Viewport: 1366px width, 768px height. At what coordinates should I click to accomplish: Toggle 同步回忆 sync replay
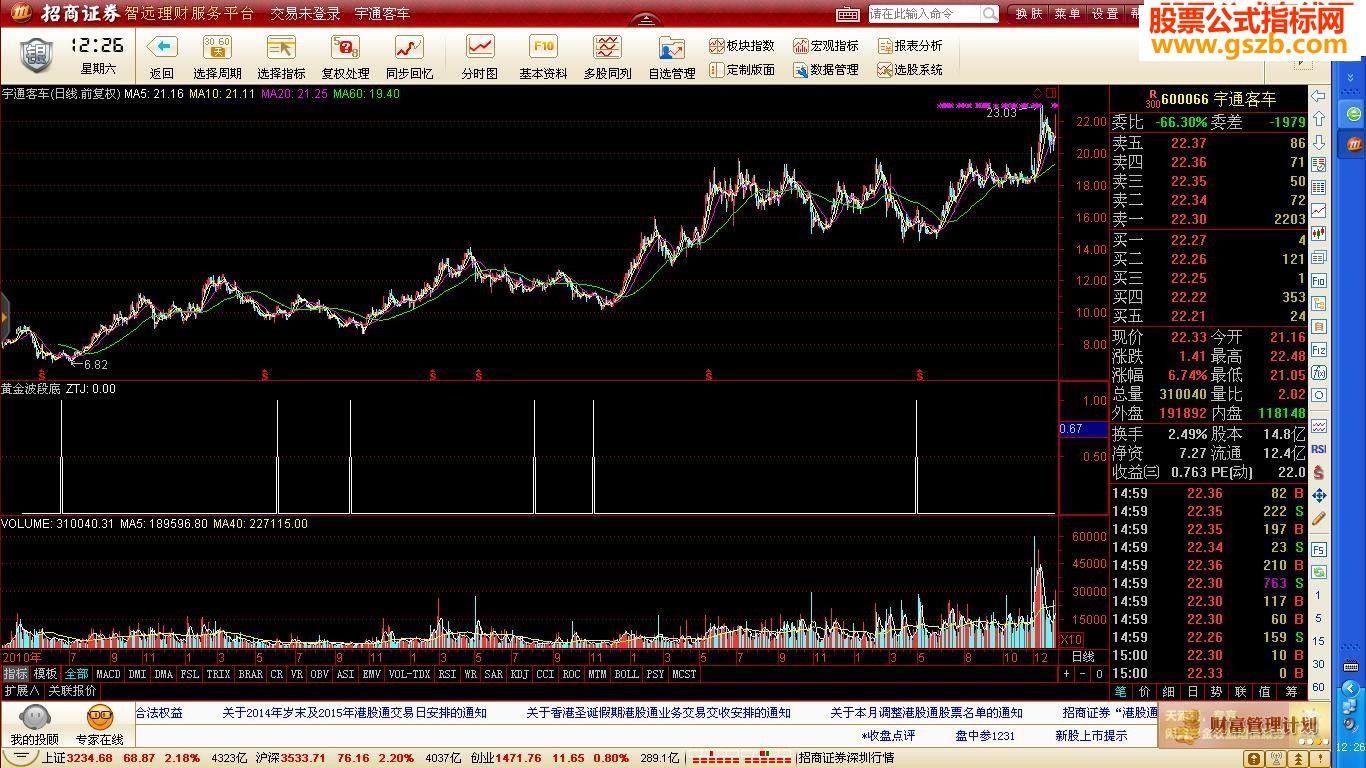click(x=409, y=56)
